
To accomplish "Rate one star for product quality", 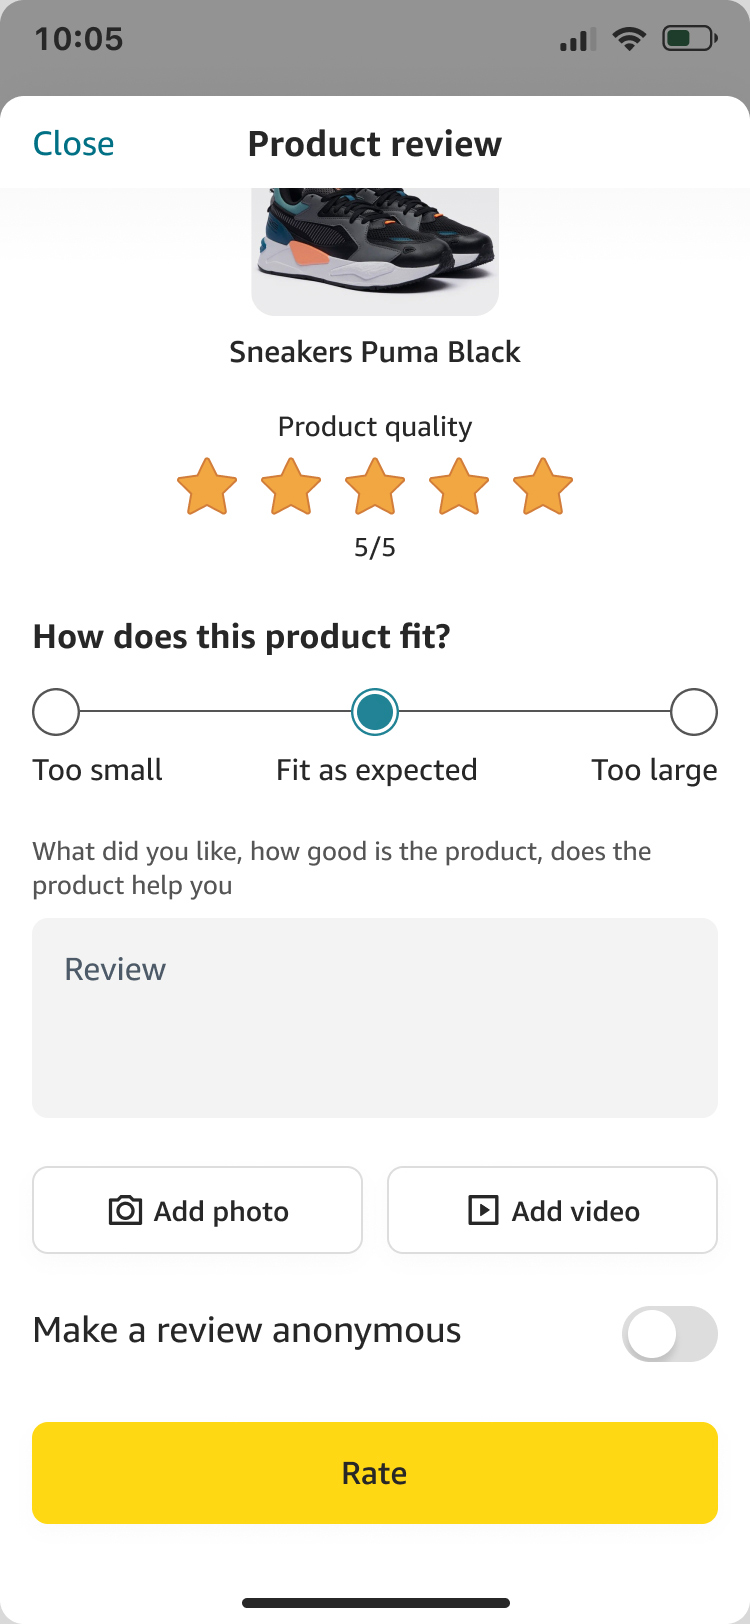I will [x=207, y=487].
